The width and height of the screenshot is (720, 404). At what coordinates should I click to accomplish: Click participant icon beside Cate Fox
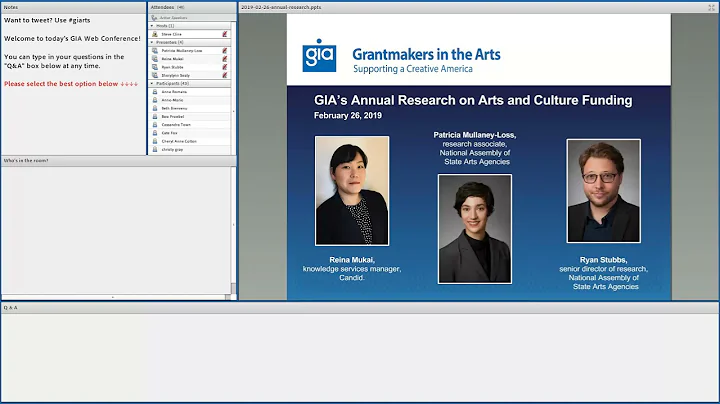[155, 133]
